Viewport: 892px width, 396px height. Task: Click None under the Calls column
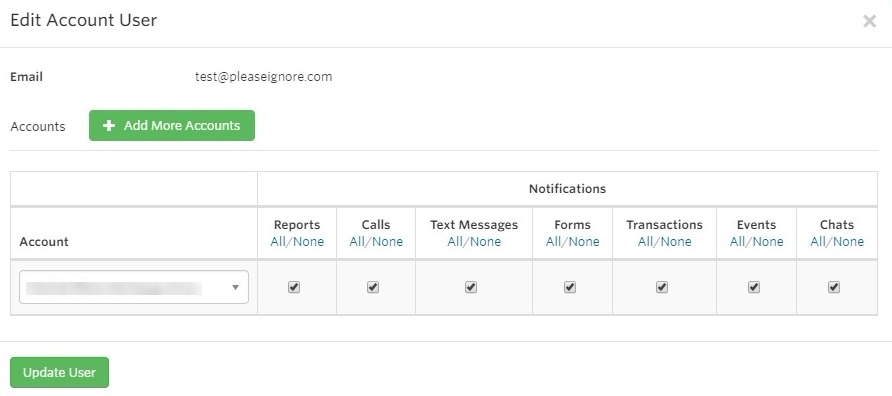point(388,242)
